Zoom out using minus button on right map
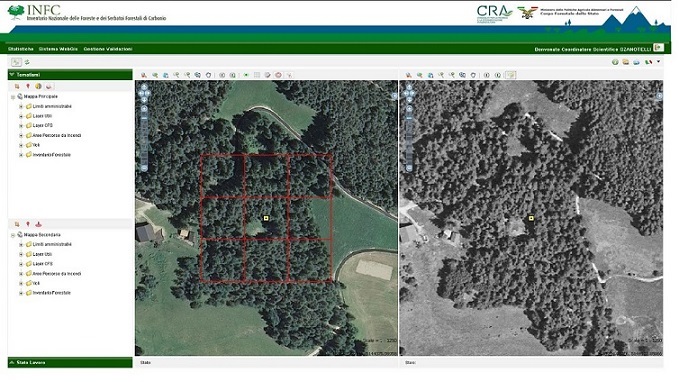Screen dimensions: 679x382 [x=409, y=168]
